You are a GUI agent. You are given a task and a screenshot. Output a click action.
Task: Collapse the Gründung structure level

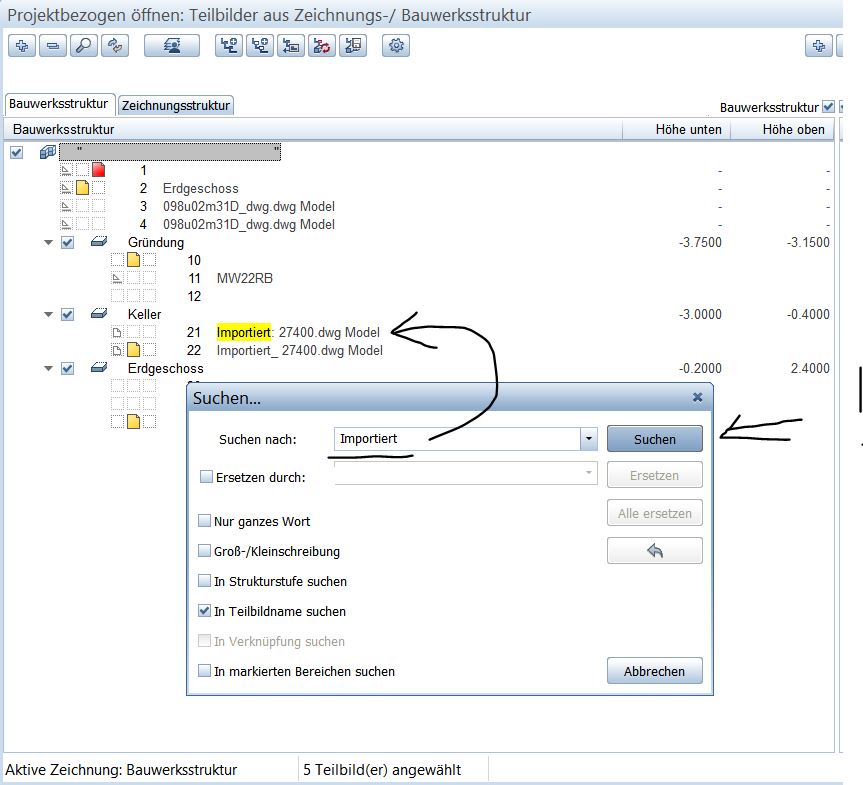pos(48,243)
